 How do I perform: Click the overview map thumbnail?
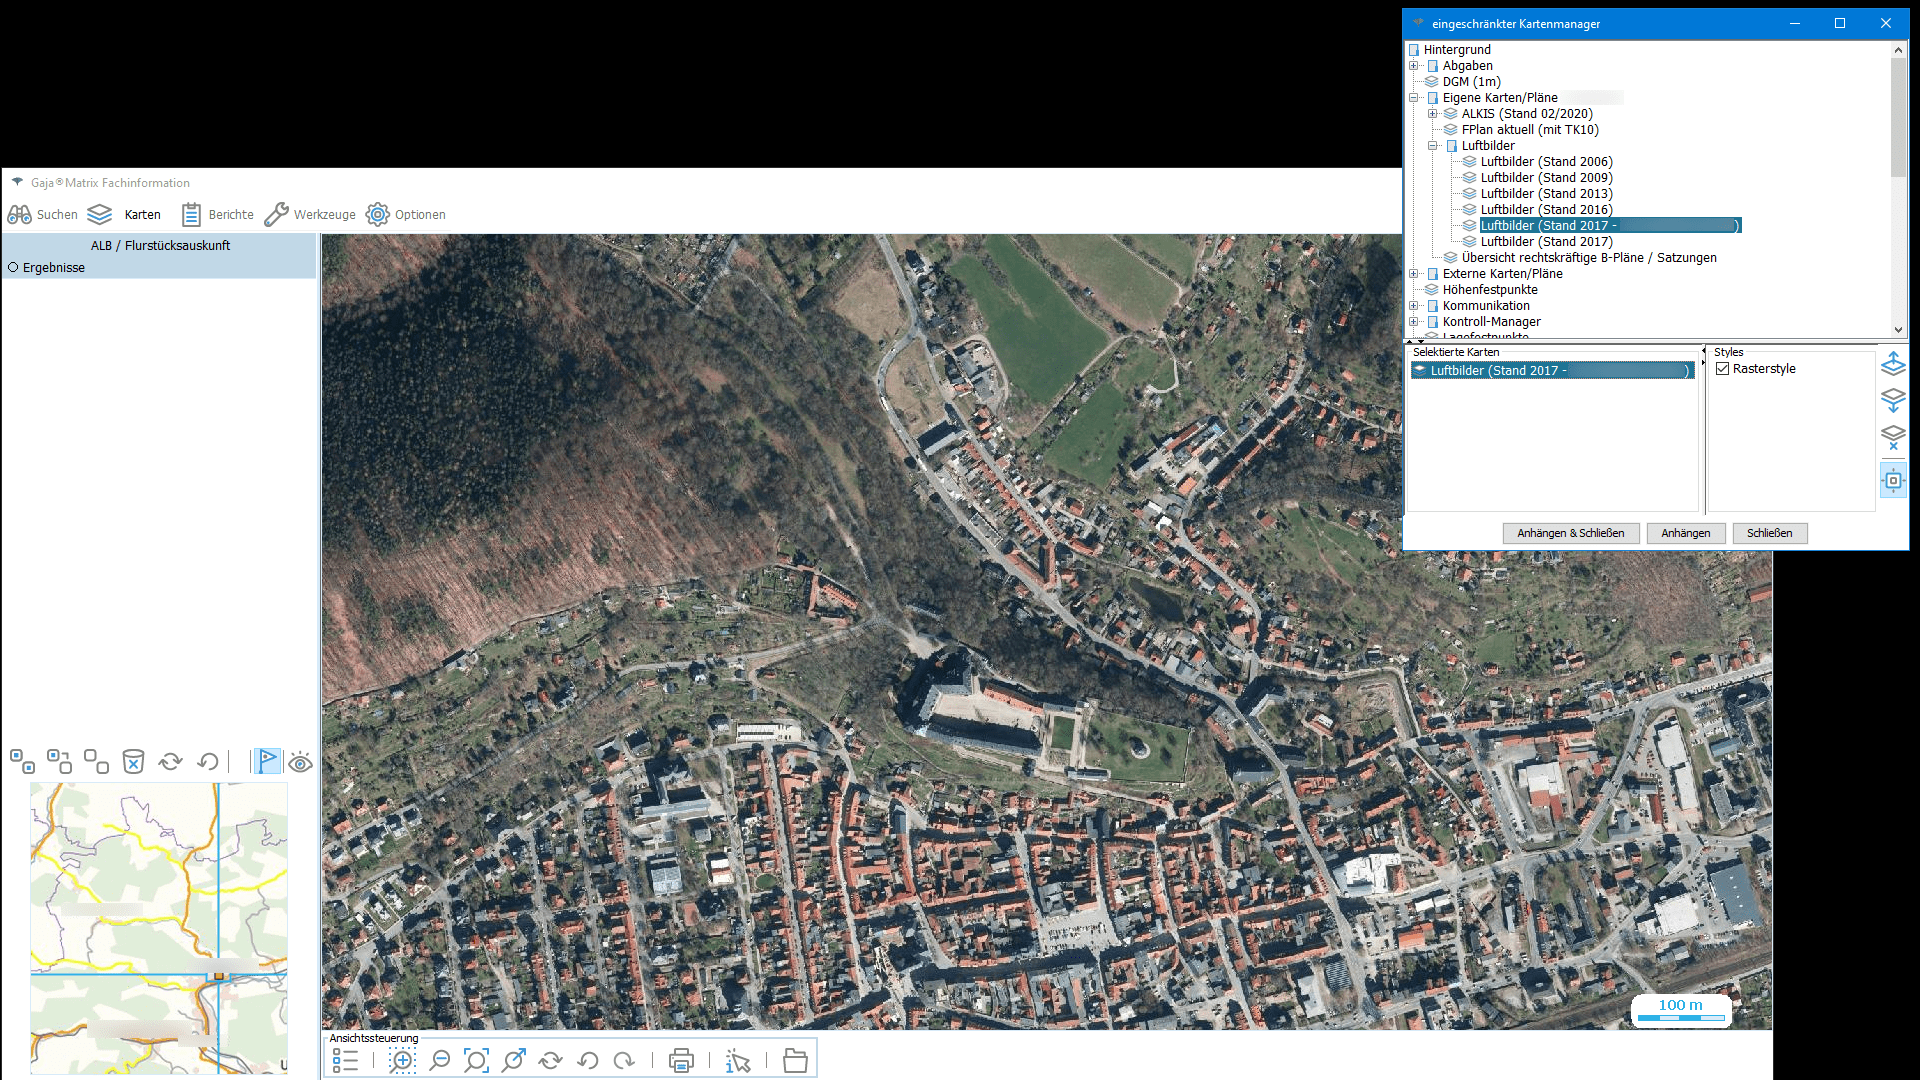tap(158, 928)
